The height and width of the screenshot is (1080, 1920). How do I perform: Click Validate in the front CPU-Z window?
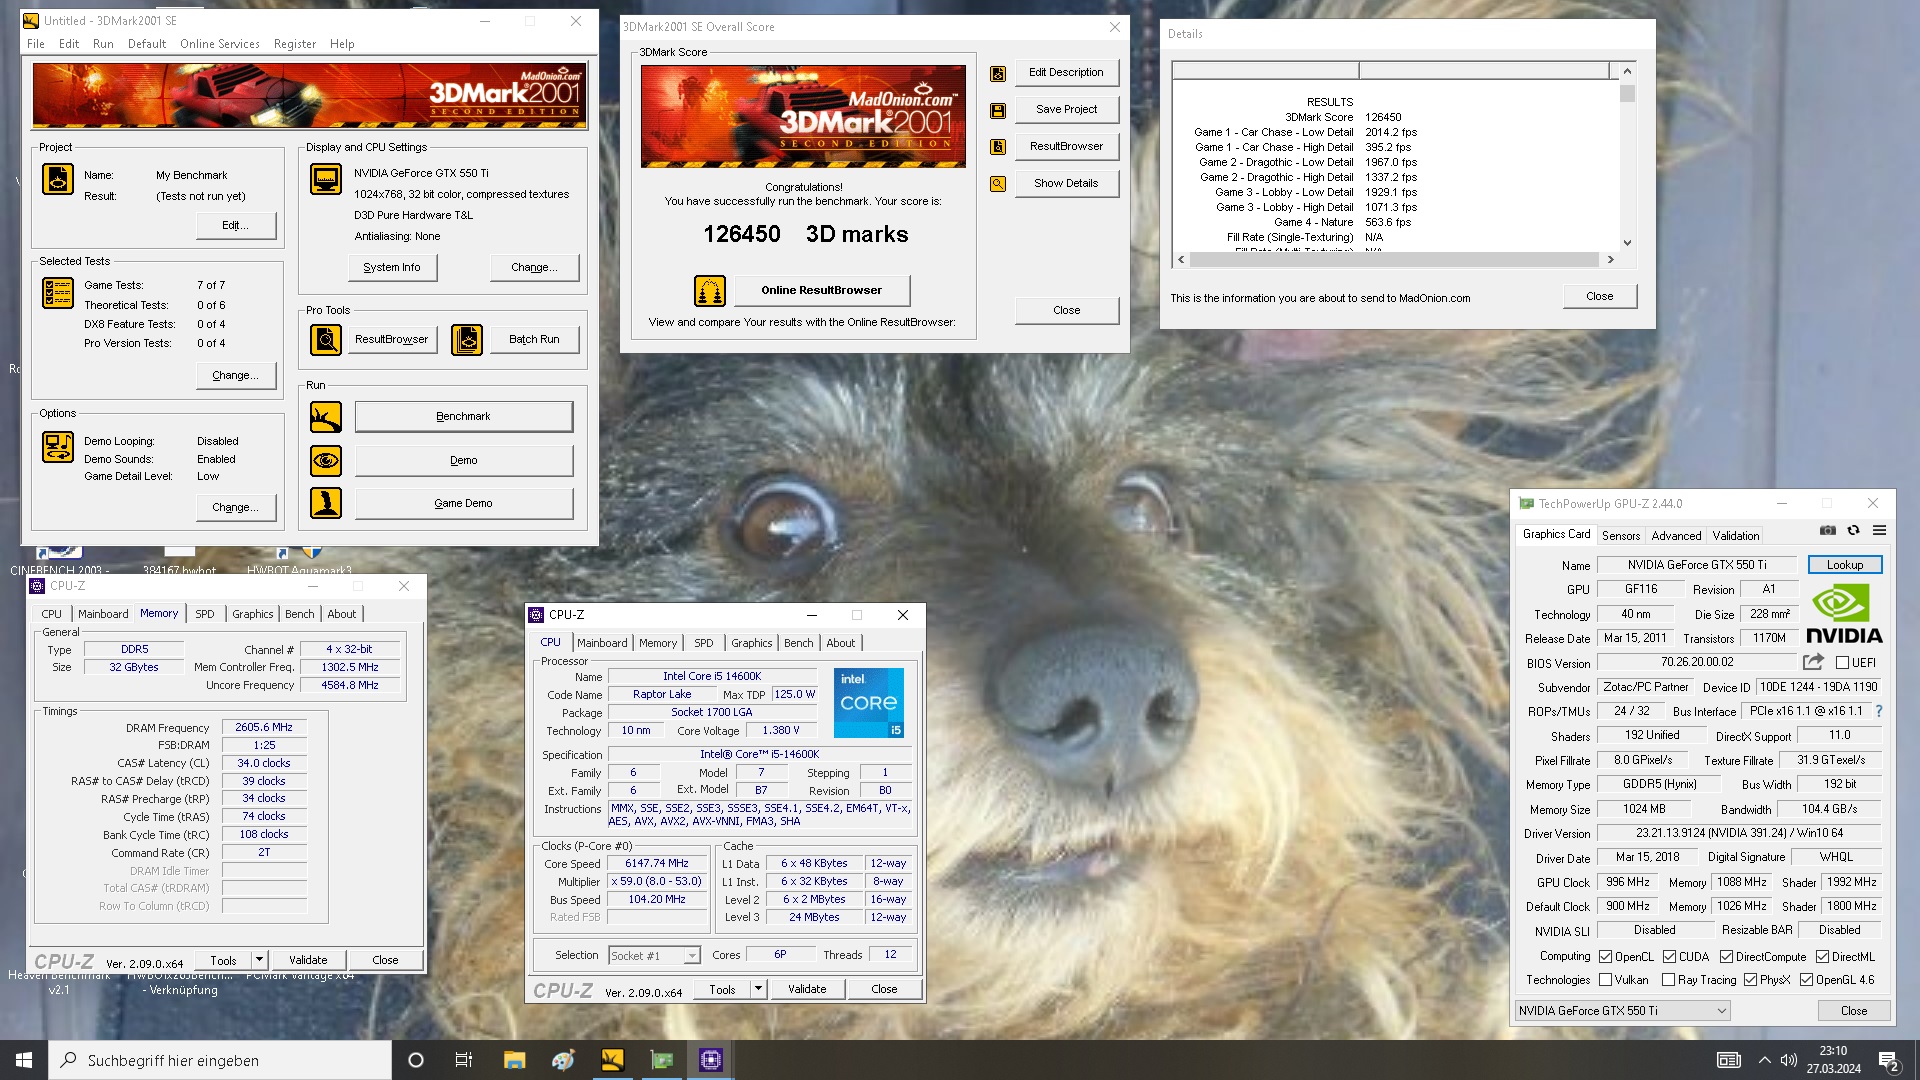[x=807, y=989]
